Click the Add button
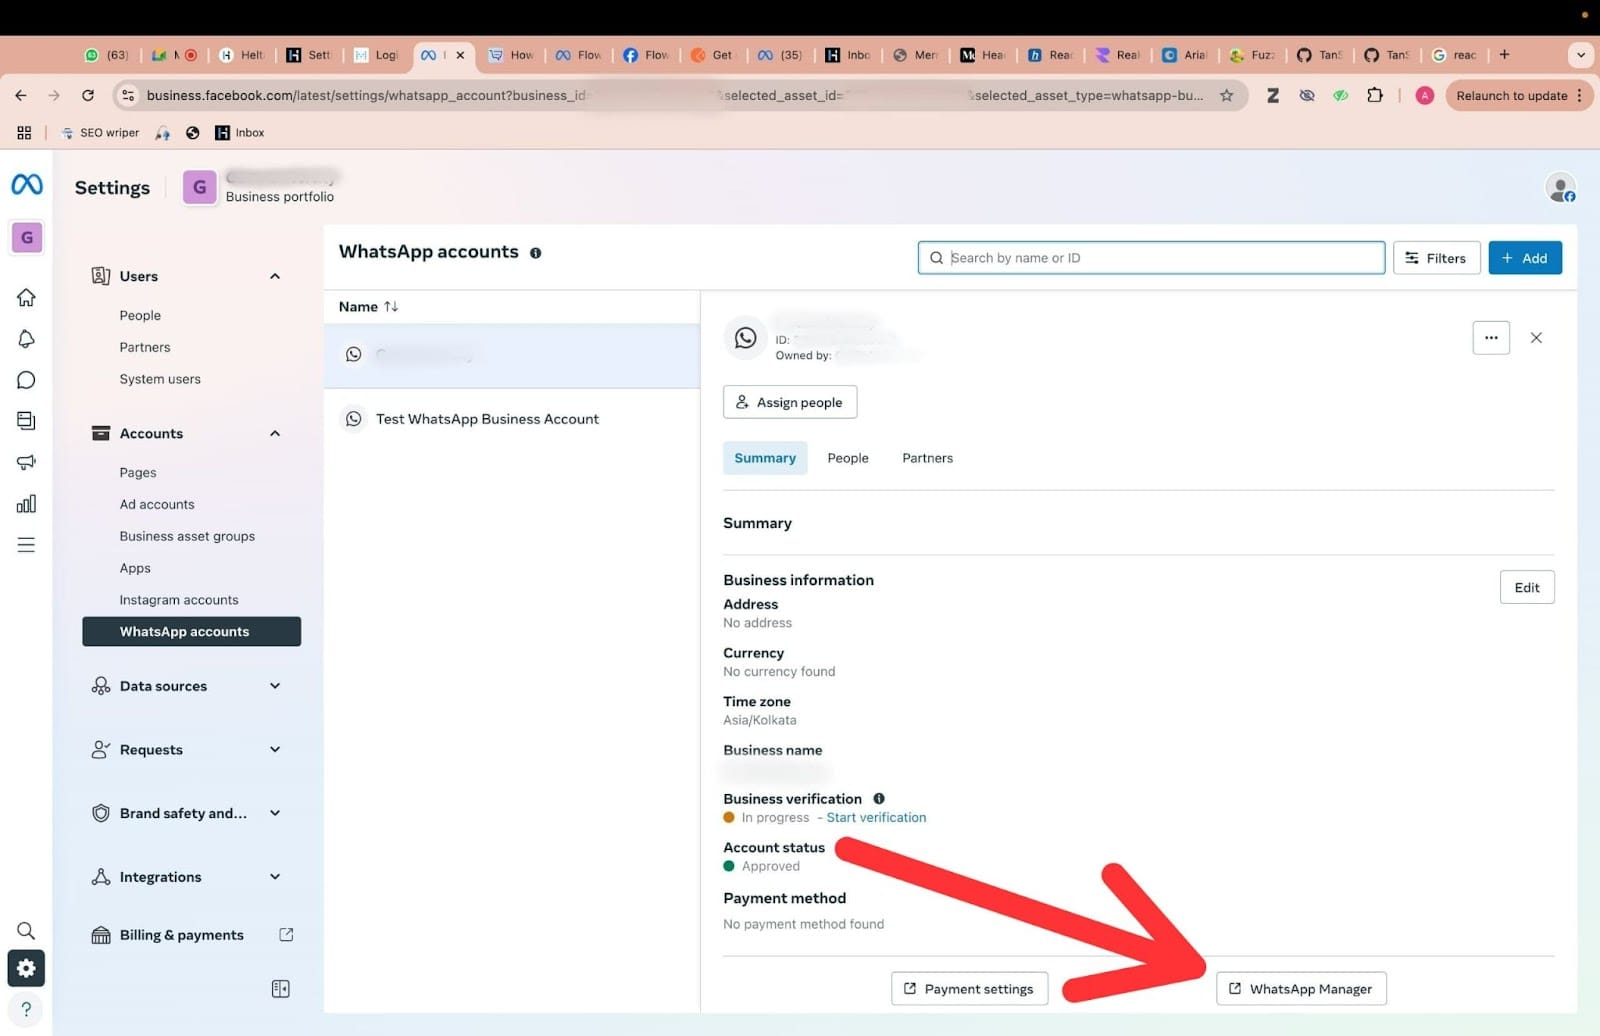The image size is (1600, 1036). tap(1524, 258)
